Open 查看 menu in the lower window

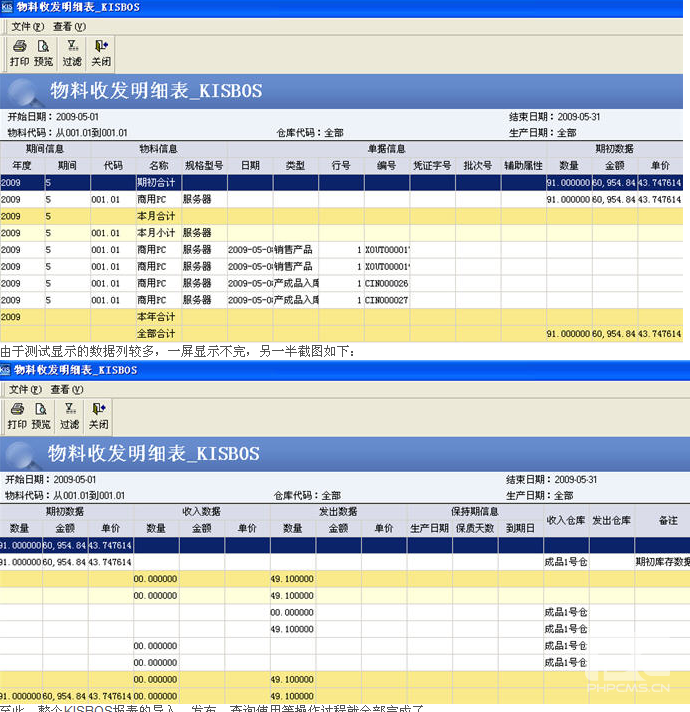(69, 389)
